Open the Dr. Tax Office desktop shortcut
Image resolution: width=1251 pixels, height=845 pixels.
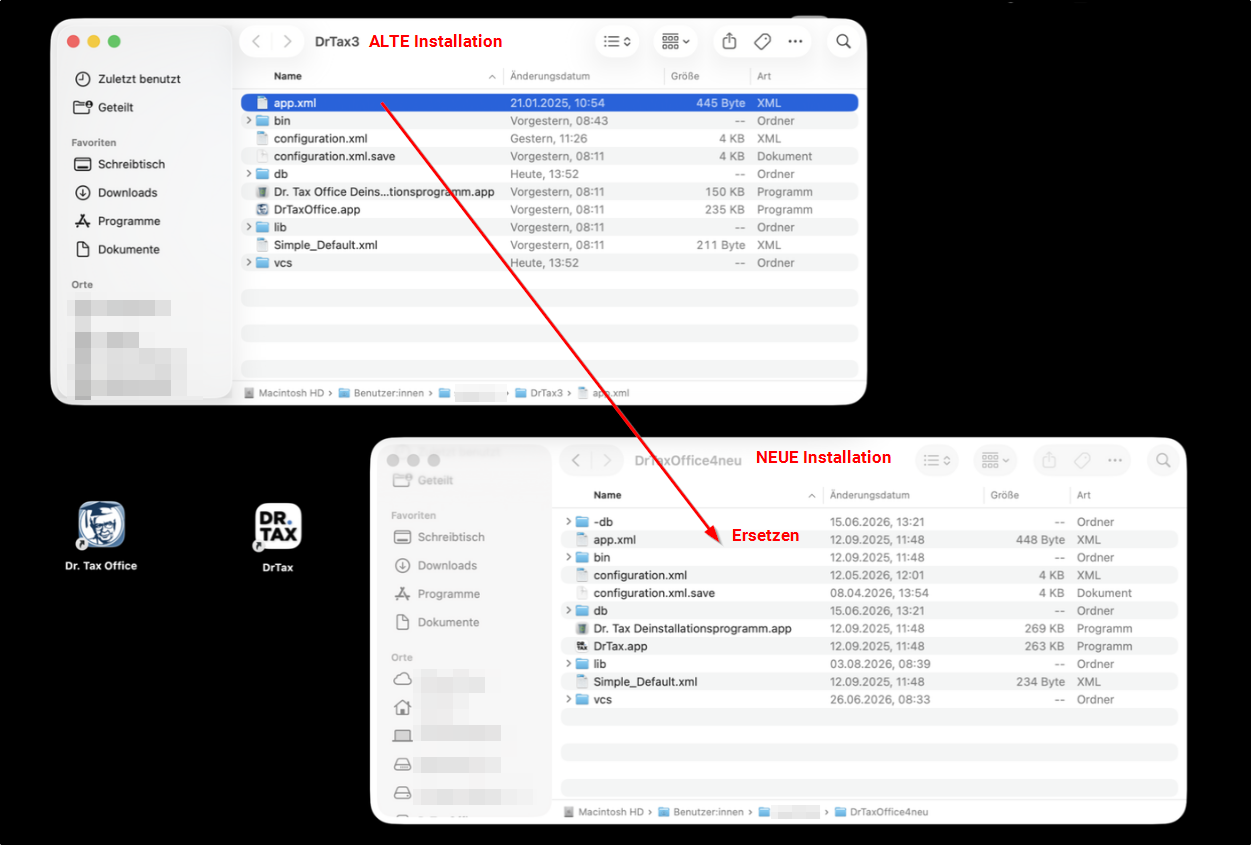click(x=102, y=526)
